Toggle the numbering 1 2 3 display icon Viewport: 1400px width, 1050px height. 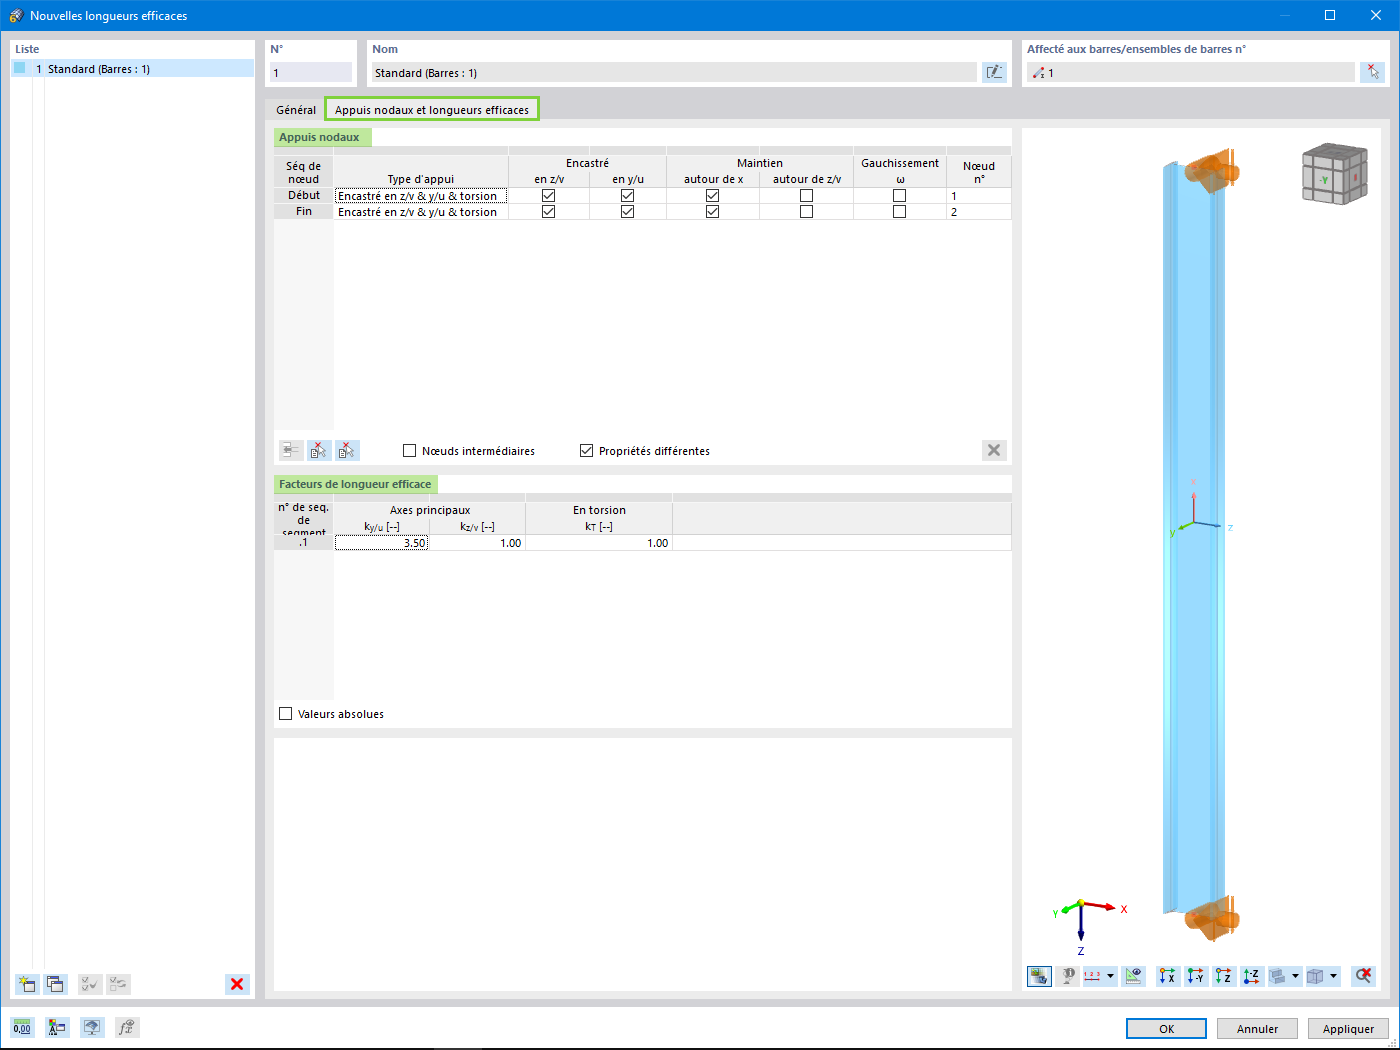point(1092,976)
